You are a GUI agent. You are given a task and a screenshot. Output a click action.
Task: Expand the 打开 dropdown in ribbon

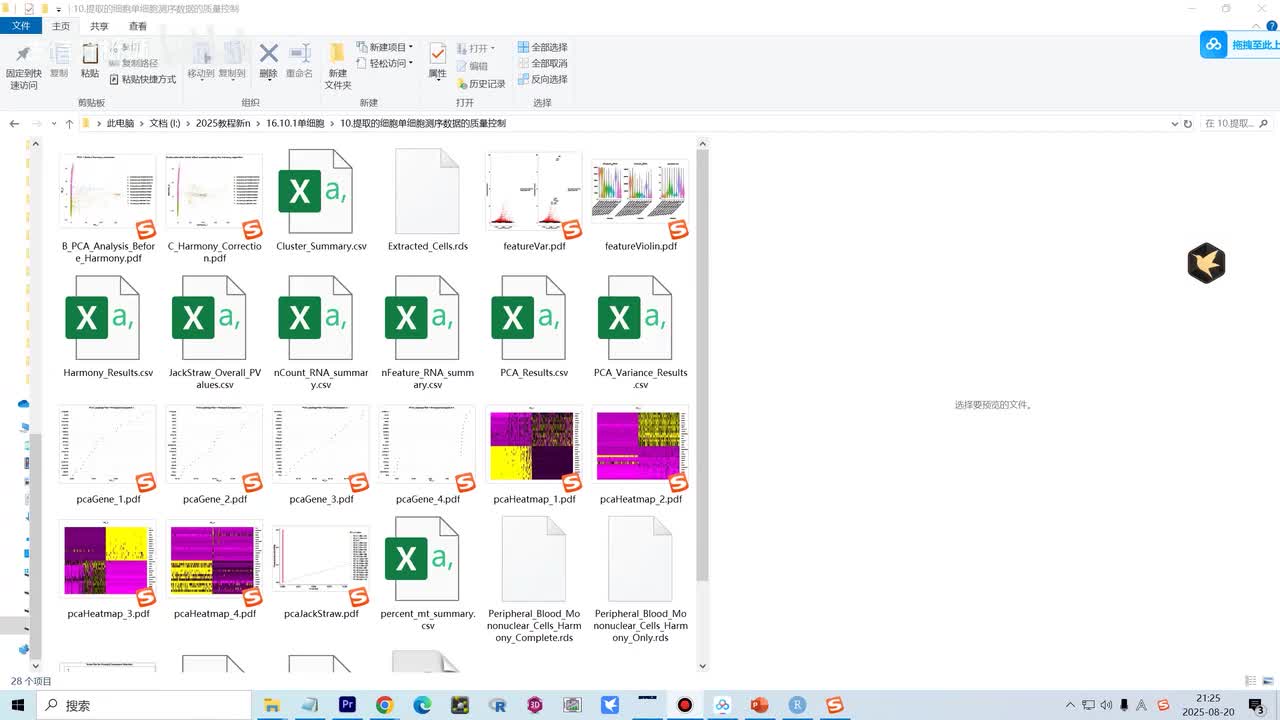pyautogui.click(x=476, y=48)
